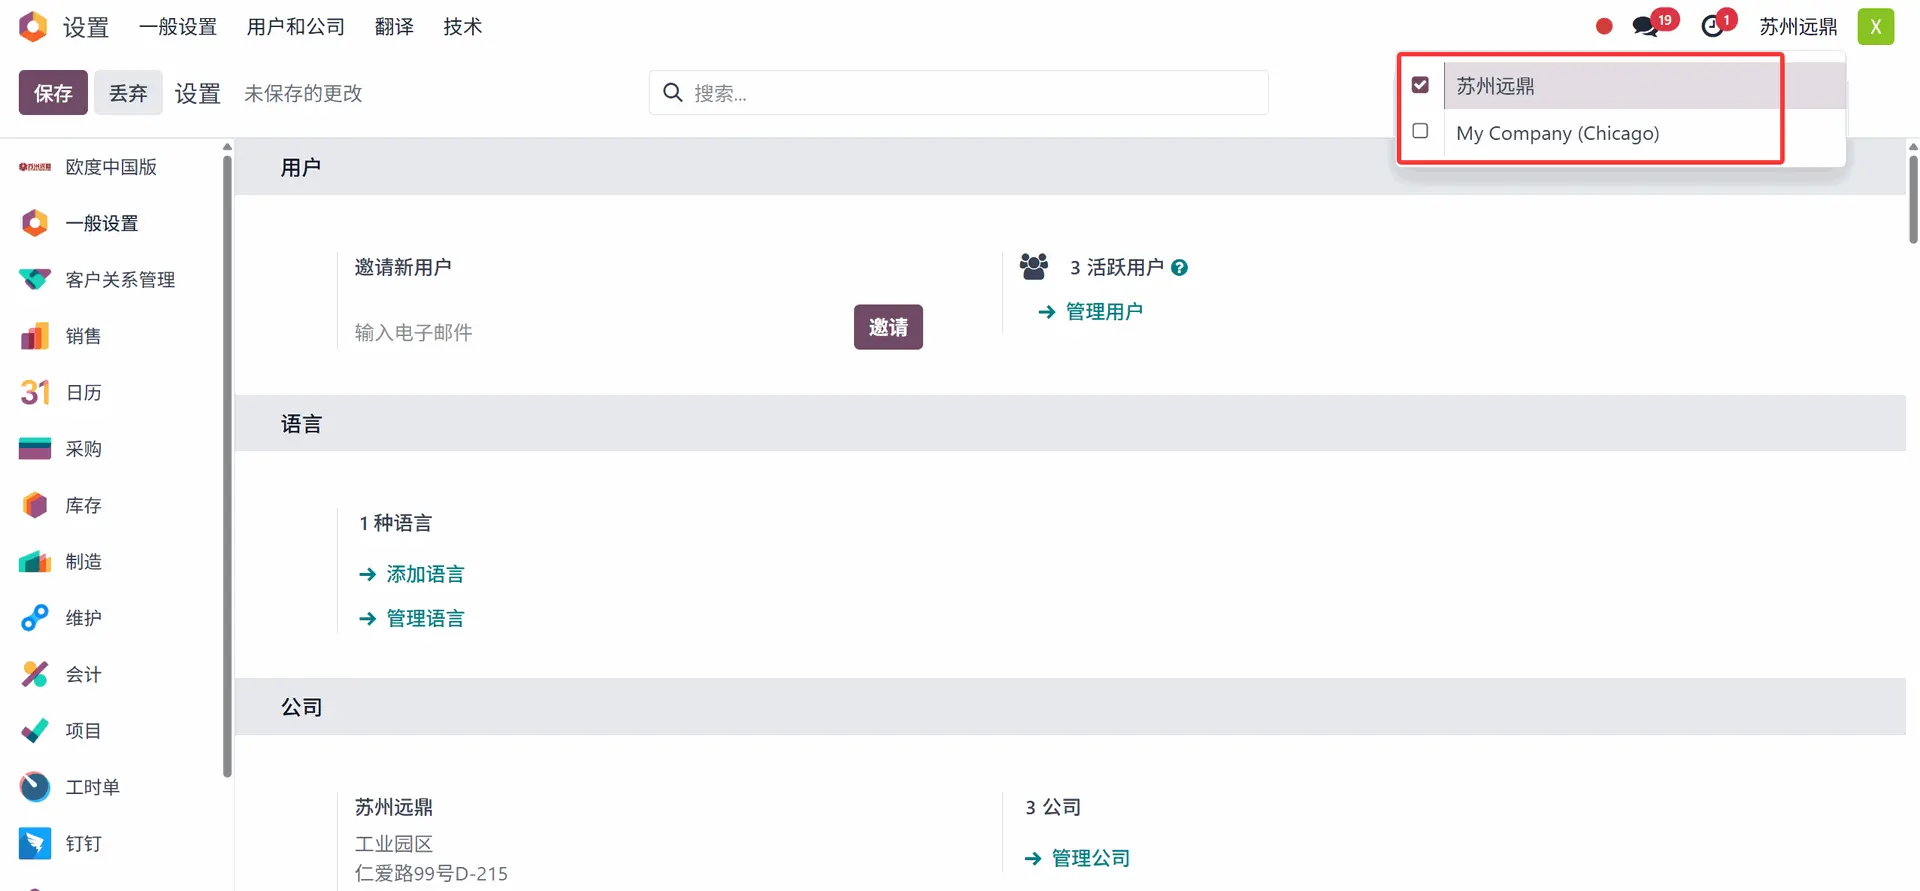Toggle the 苏州远鼎 company switcher dropdown
Viewport: 1920px width, 891px height.
[1798, 27]
